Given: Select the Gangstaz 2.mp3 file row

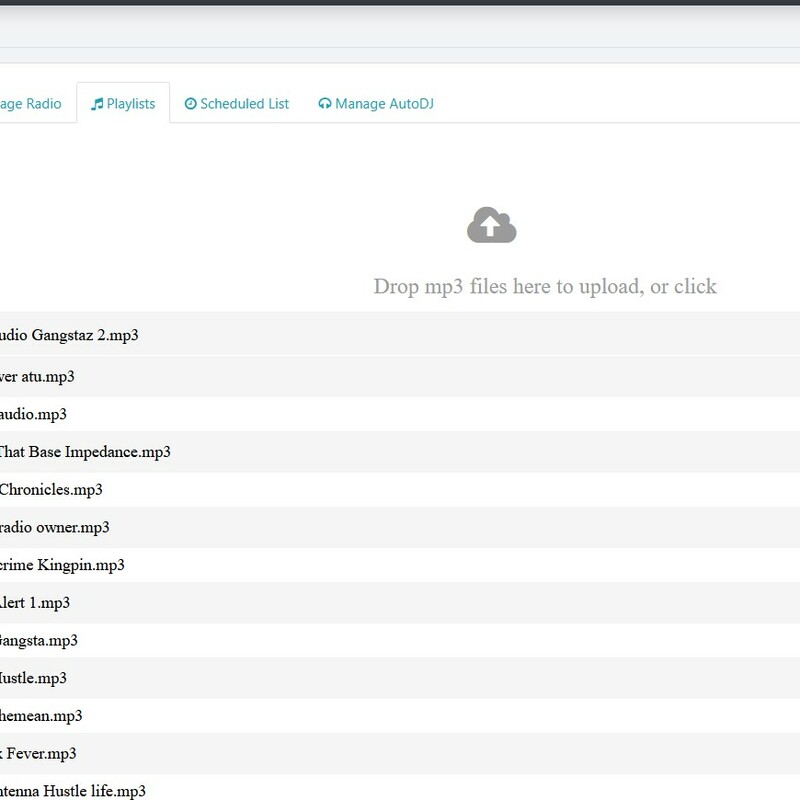Looking at the screenshot, I should coord(70,335).
